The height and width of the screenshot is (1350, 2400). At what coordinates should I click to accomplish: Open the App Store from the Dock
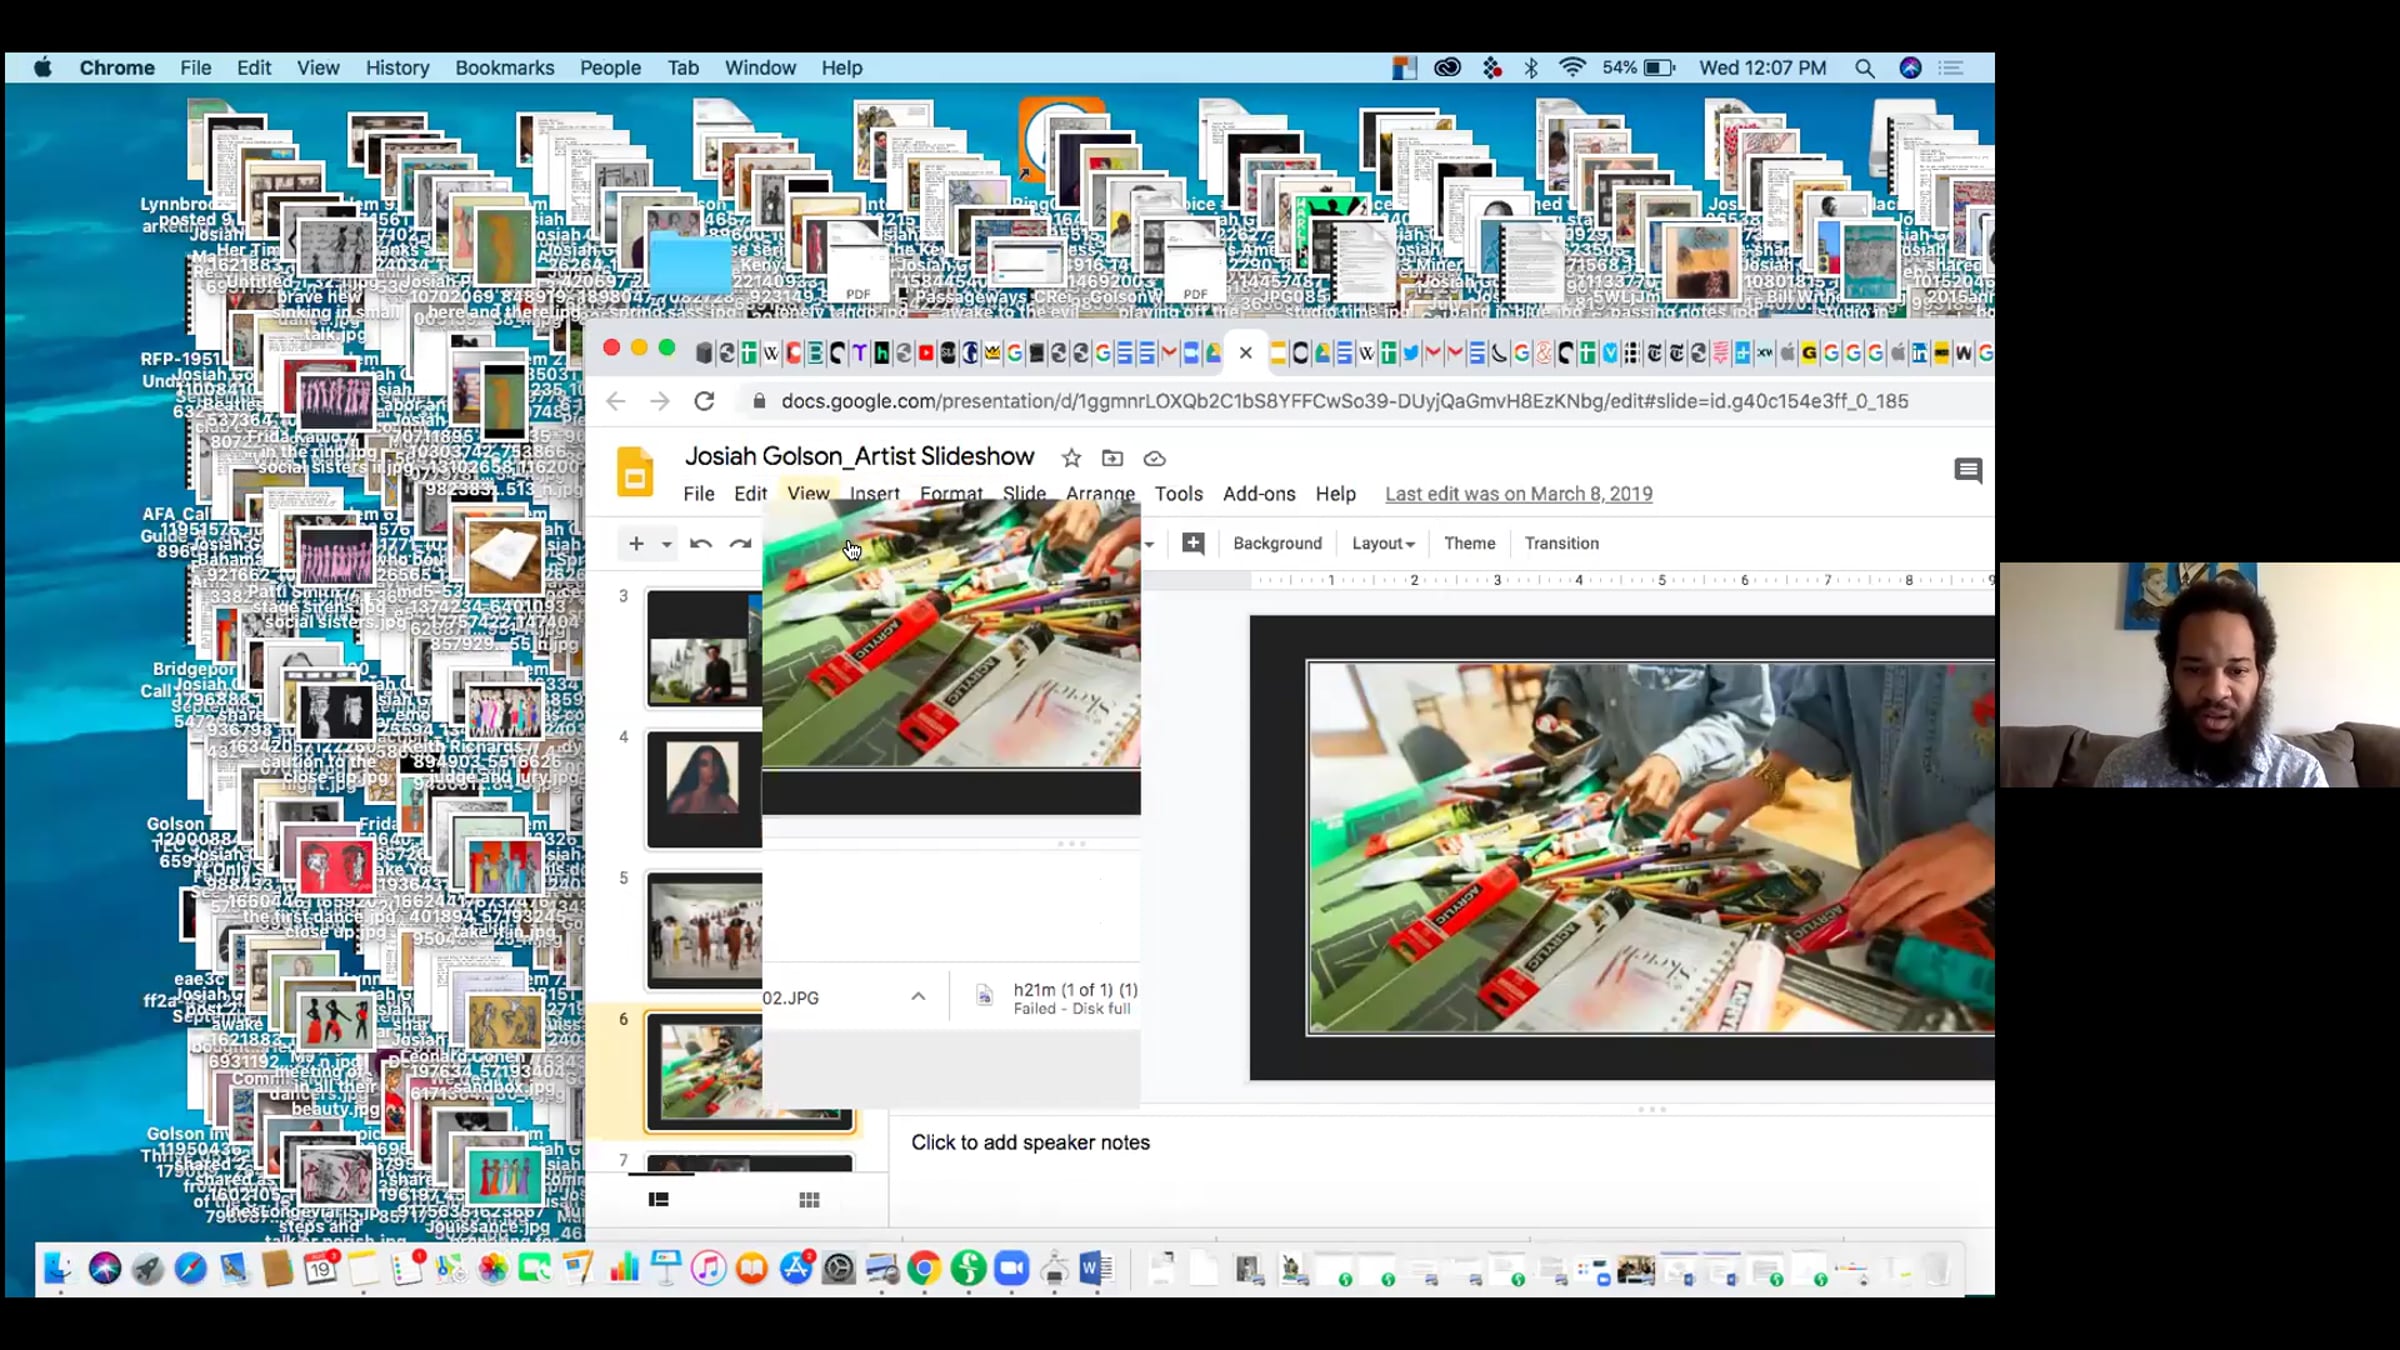click(x=796, y=1269)
